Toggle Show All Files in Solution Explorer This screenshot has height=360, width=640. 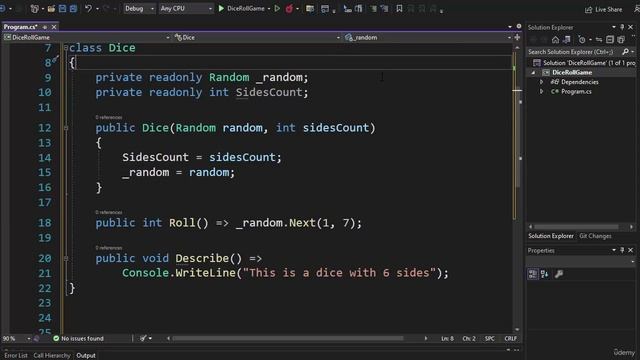tap(621, 40)
